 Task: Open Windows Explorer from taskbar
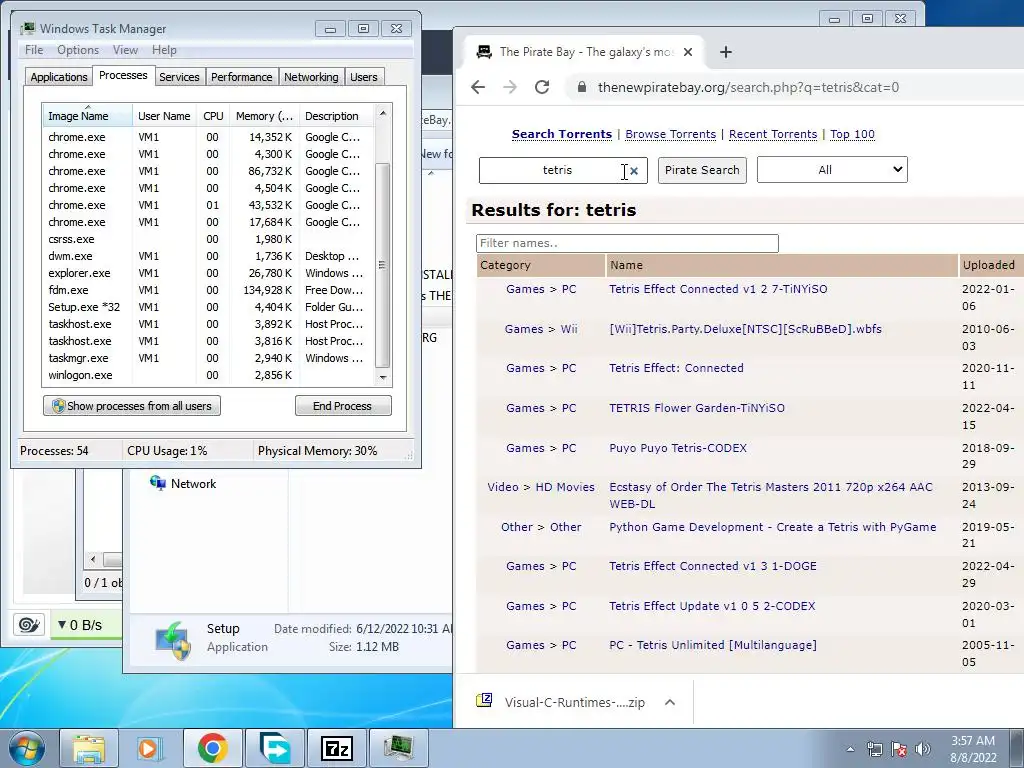(89, 748)
